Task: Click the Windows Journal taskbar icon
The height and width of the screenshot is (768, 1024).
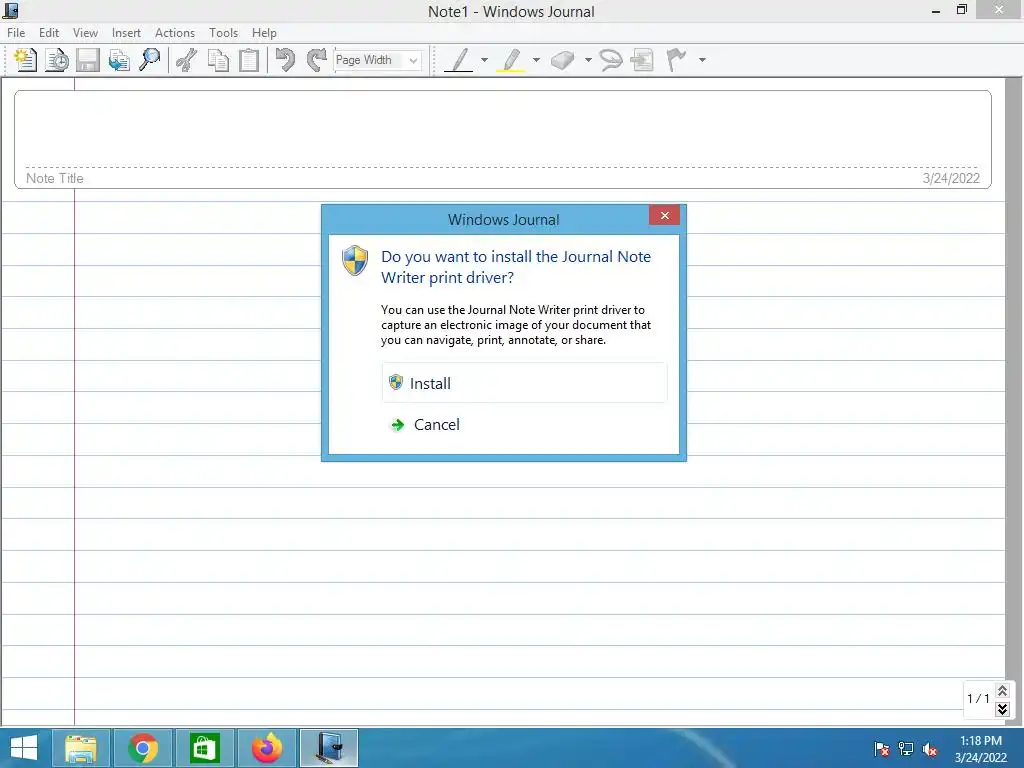Action: 329,748
